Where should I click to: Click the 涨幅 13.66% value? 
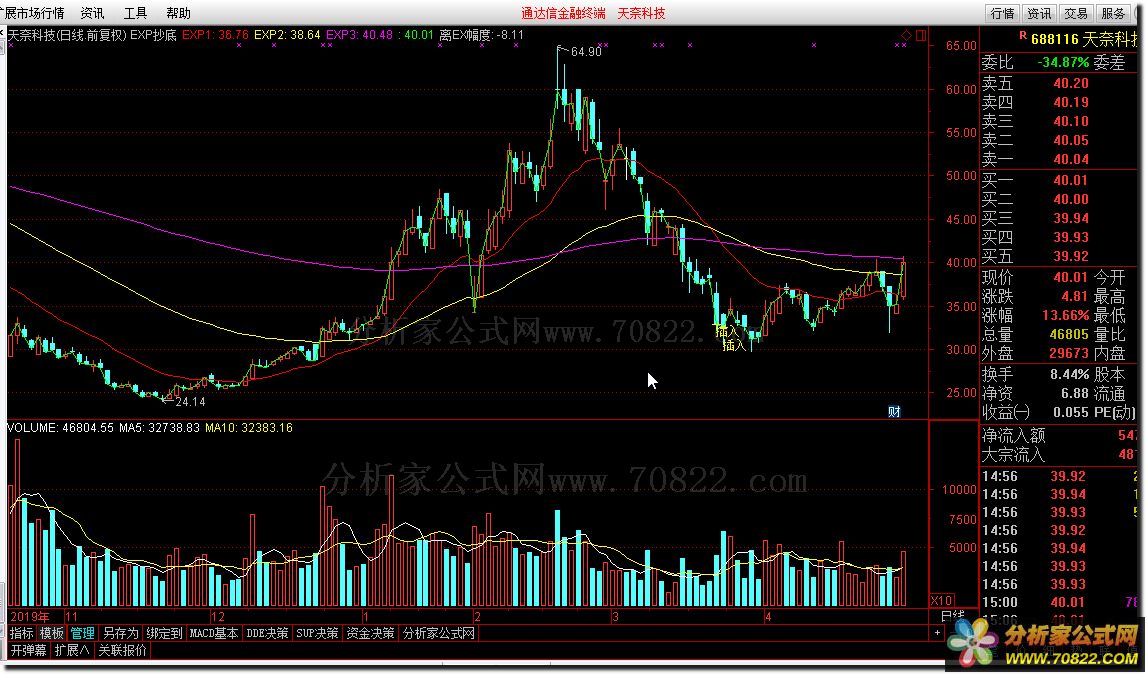tap(1066, 315)
